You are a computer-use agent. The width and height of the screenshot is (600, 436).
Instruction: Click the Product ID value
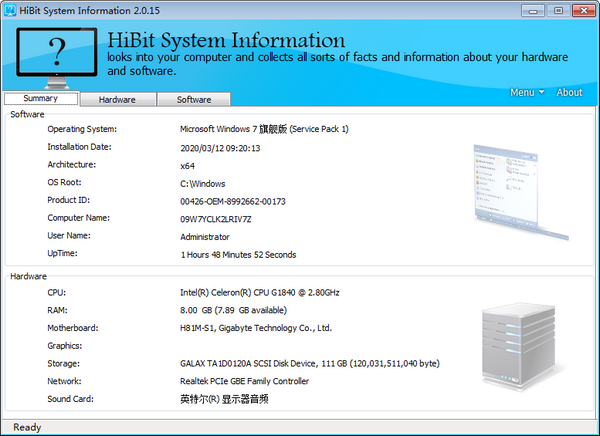click(x=232, y=201)
